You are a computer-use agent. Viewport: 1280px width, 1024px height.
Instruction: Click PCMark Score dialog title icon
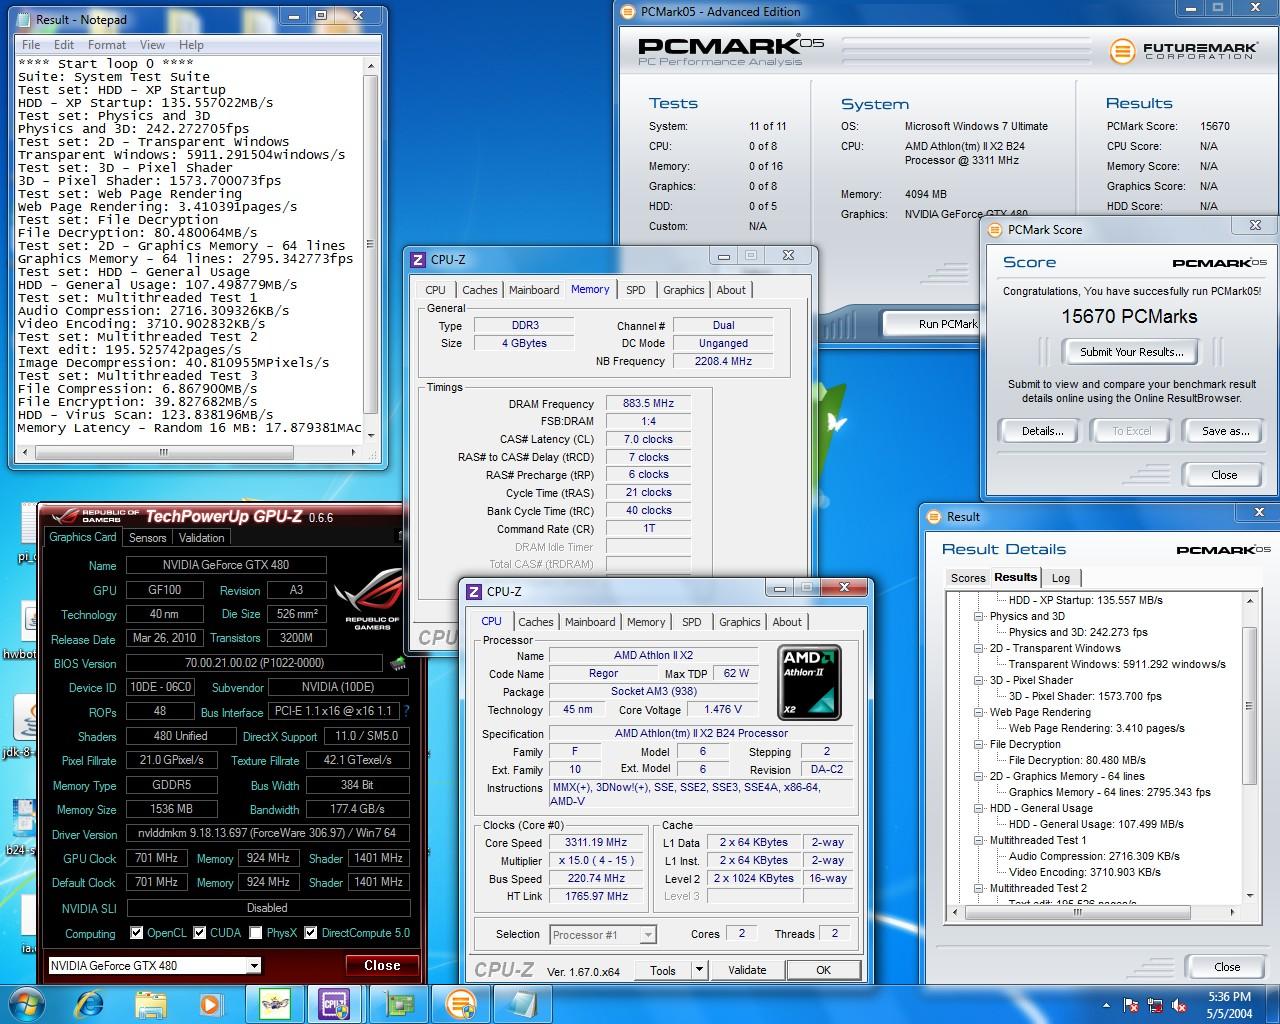point(995,230)
